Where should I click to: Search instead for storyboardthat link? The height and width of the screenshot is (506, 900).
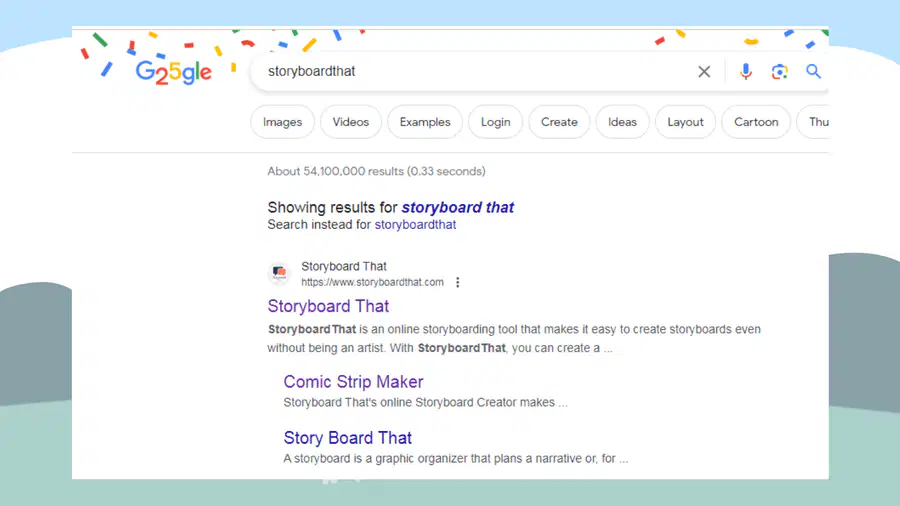415,225
